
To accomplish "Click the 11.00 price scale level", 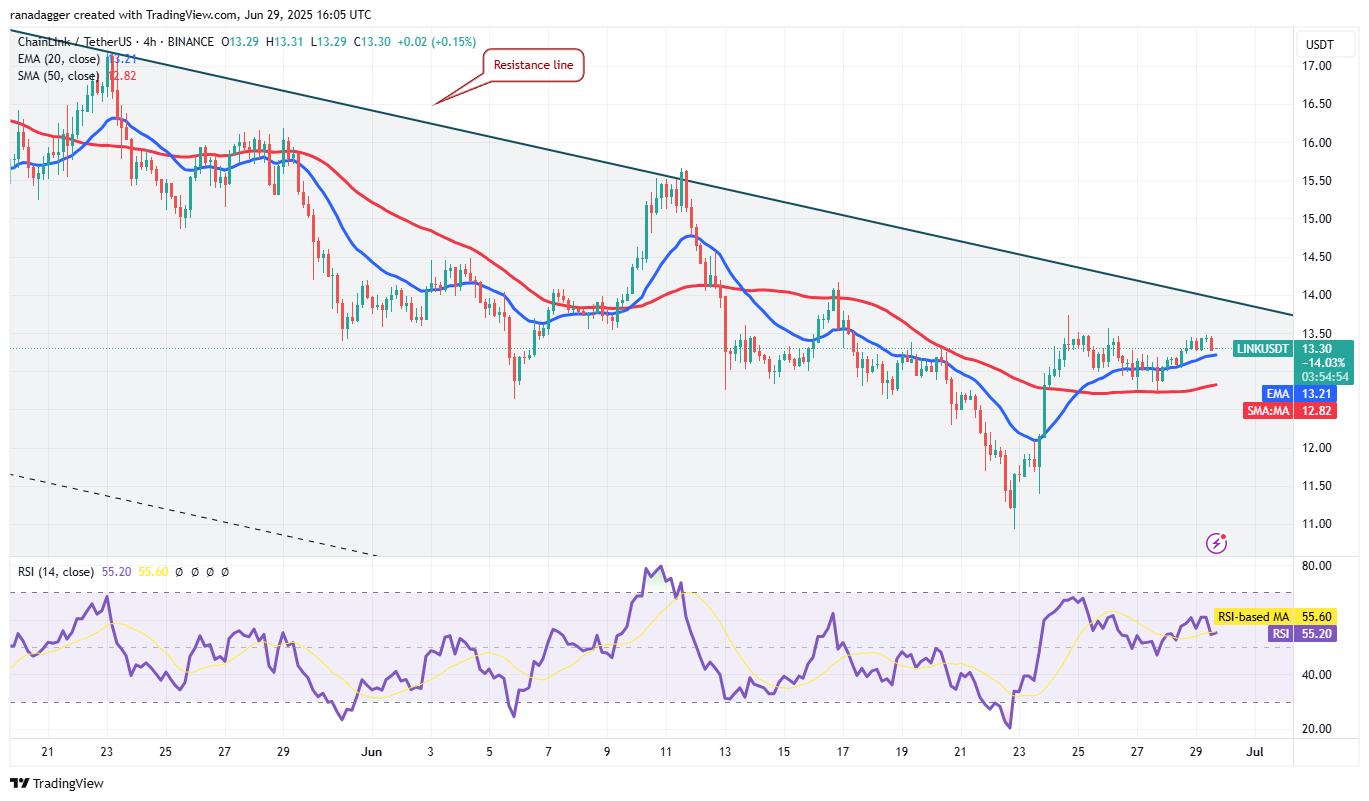I will click(1316, 524).
